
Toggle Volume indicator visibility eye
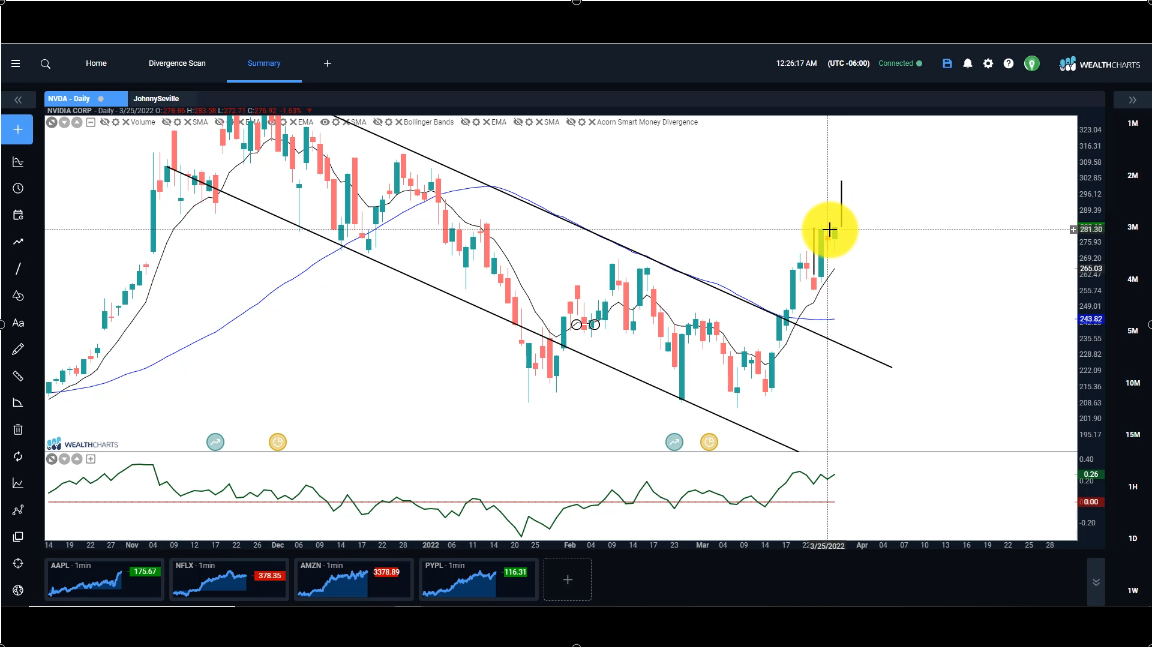[x=104, y=122]
